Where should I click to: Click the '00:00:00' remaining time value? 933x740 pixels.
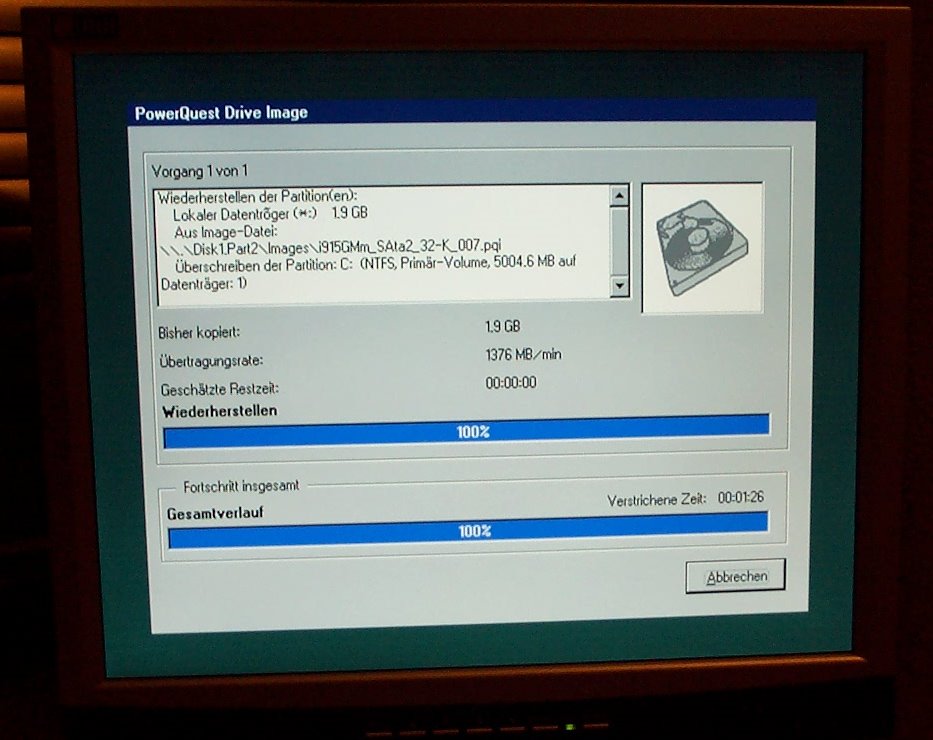pyautogui.click(x=511, y=382)
